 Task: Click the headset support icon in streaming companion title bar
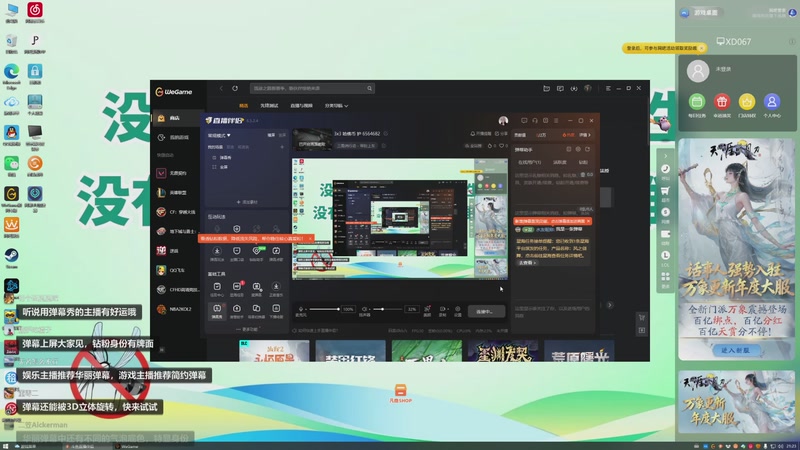click(x=535, y=120)
